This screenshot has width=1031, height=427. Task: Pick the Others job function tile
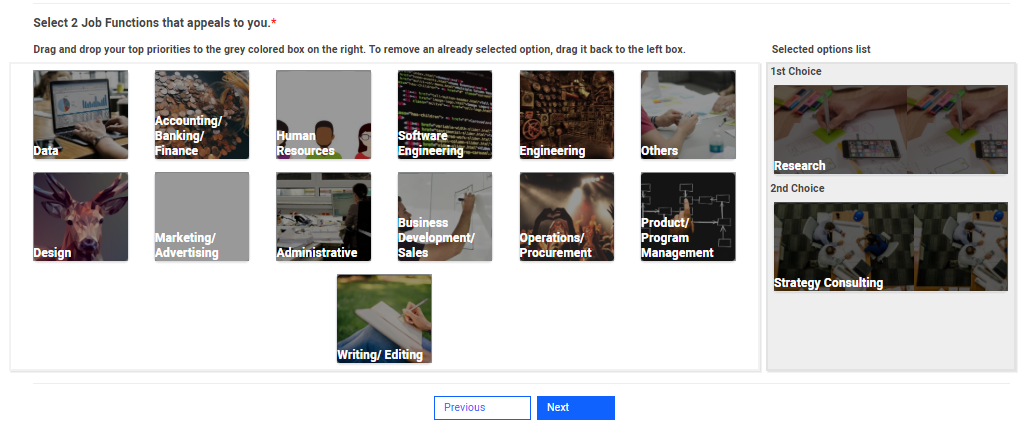(x=688, y=114)
